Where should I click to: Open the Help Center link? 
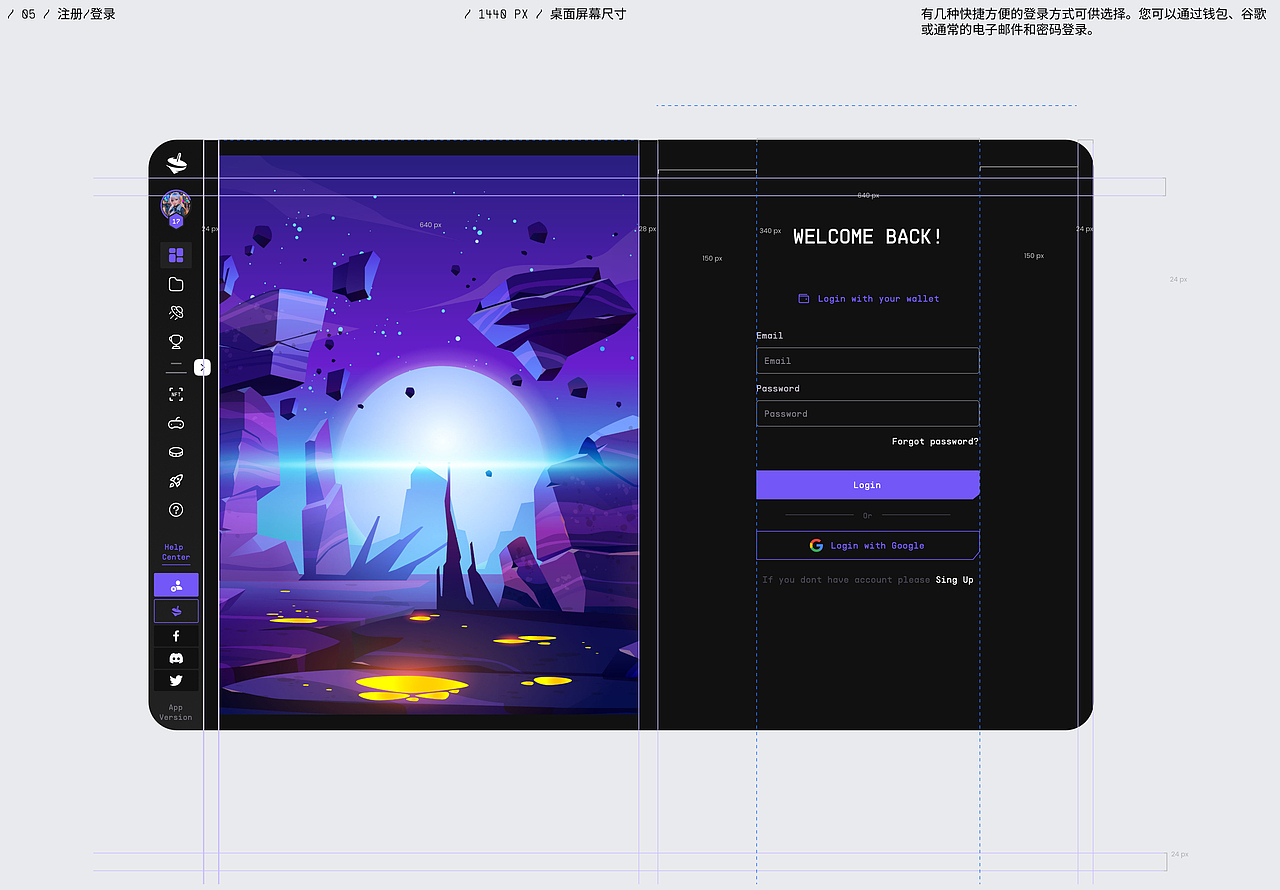pyautogui.click(x=175, y=552)
